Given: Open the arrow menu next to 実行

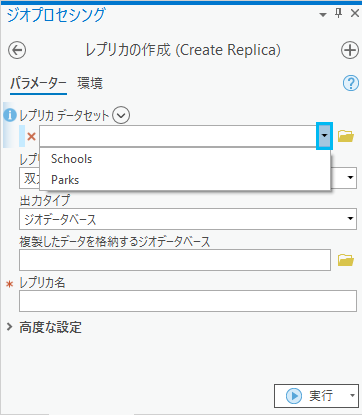Looking at the screenshot, I should tap(352, 396).
